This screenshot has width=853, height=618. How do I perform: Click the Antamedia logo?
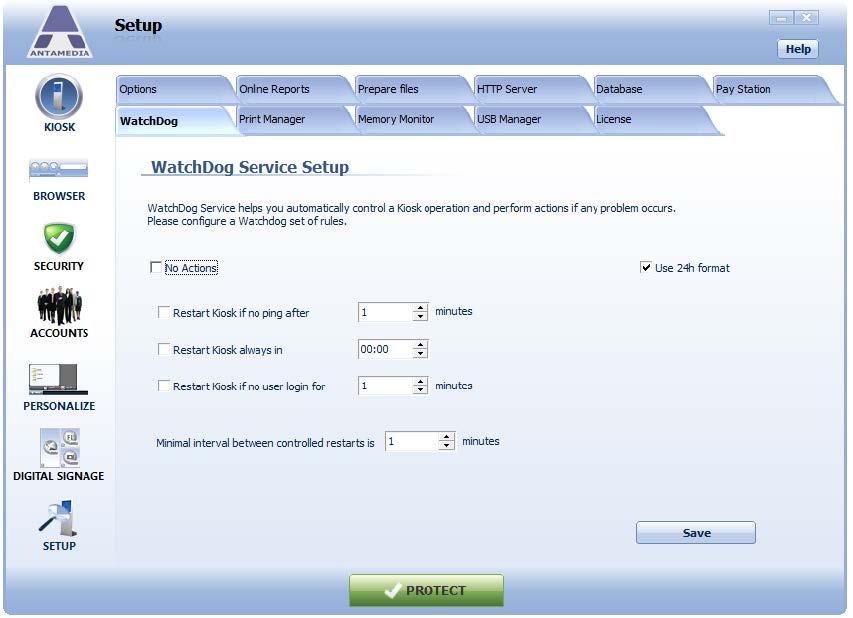[x=59, y=32]
